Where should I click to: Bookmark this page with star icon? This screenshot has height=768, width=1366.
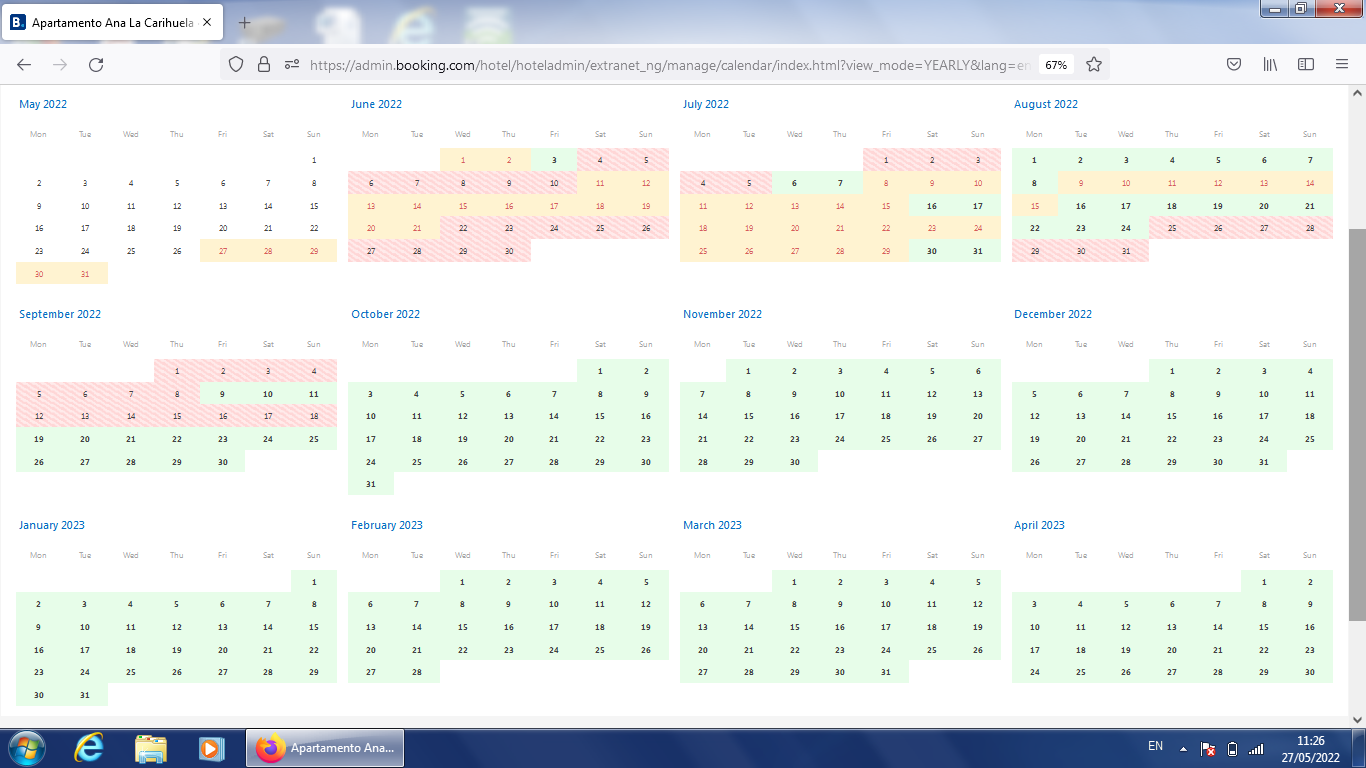tap(1094, 64)
